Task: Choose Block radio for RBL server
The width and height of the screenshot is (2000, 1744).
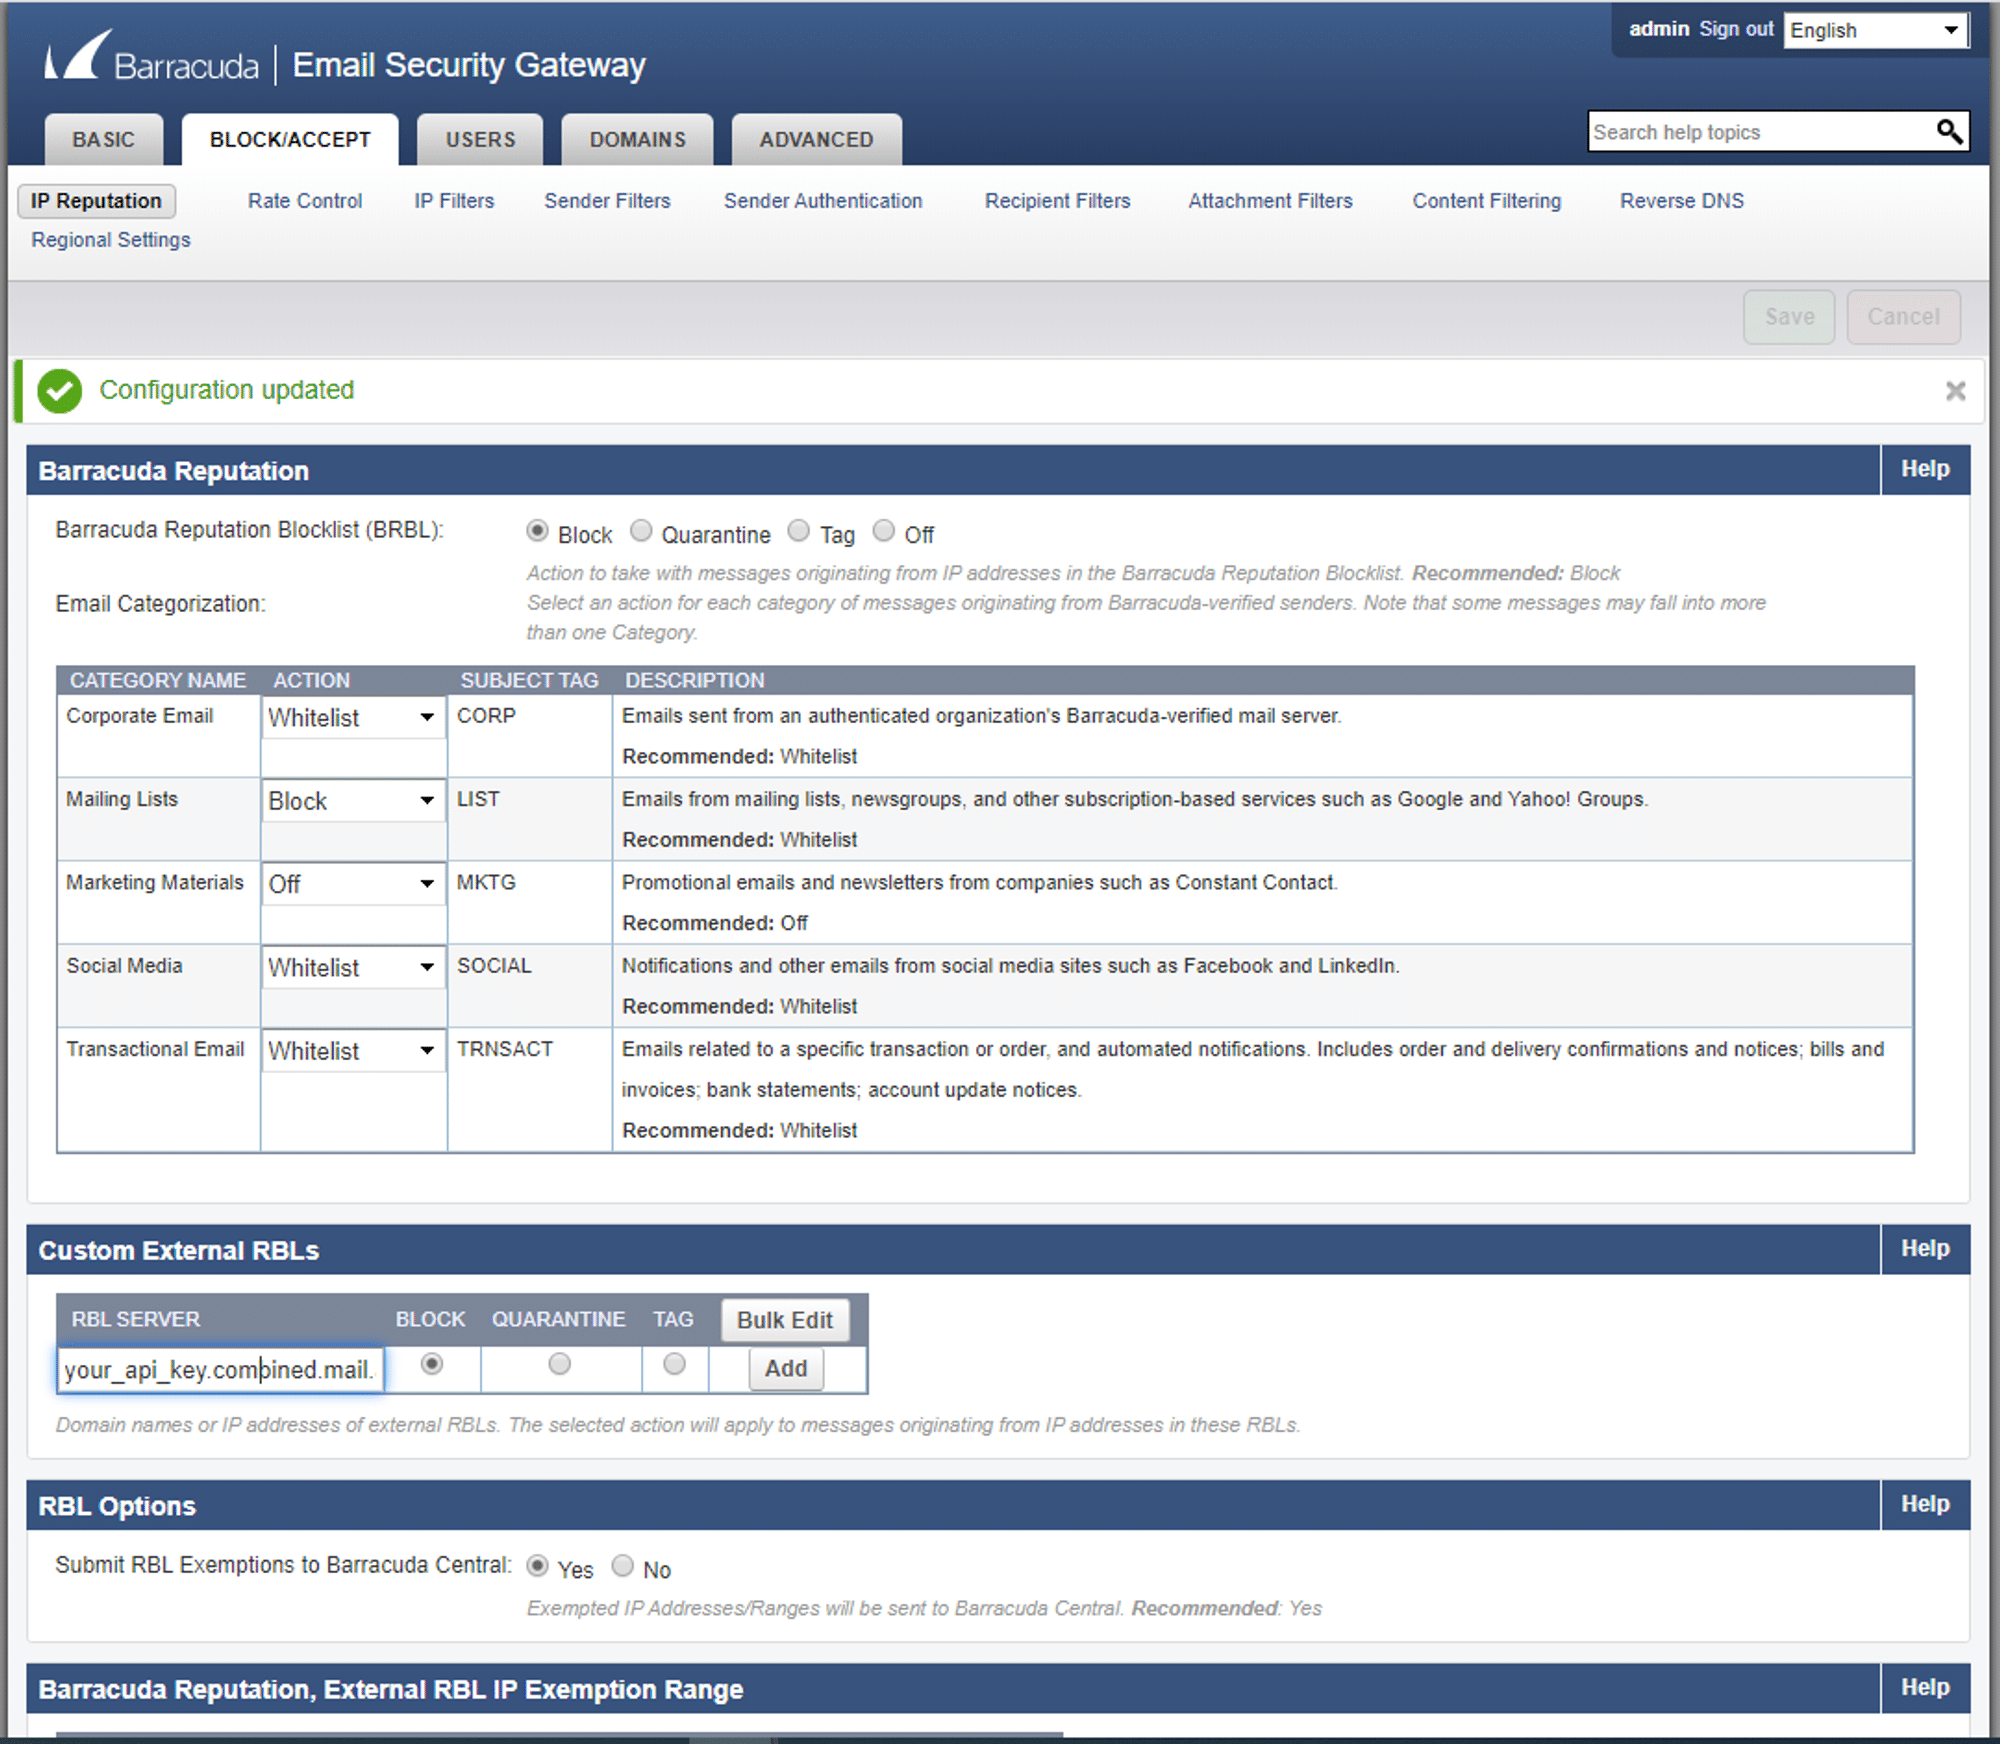Action: pyautogui.click(x=431, y=1364)
